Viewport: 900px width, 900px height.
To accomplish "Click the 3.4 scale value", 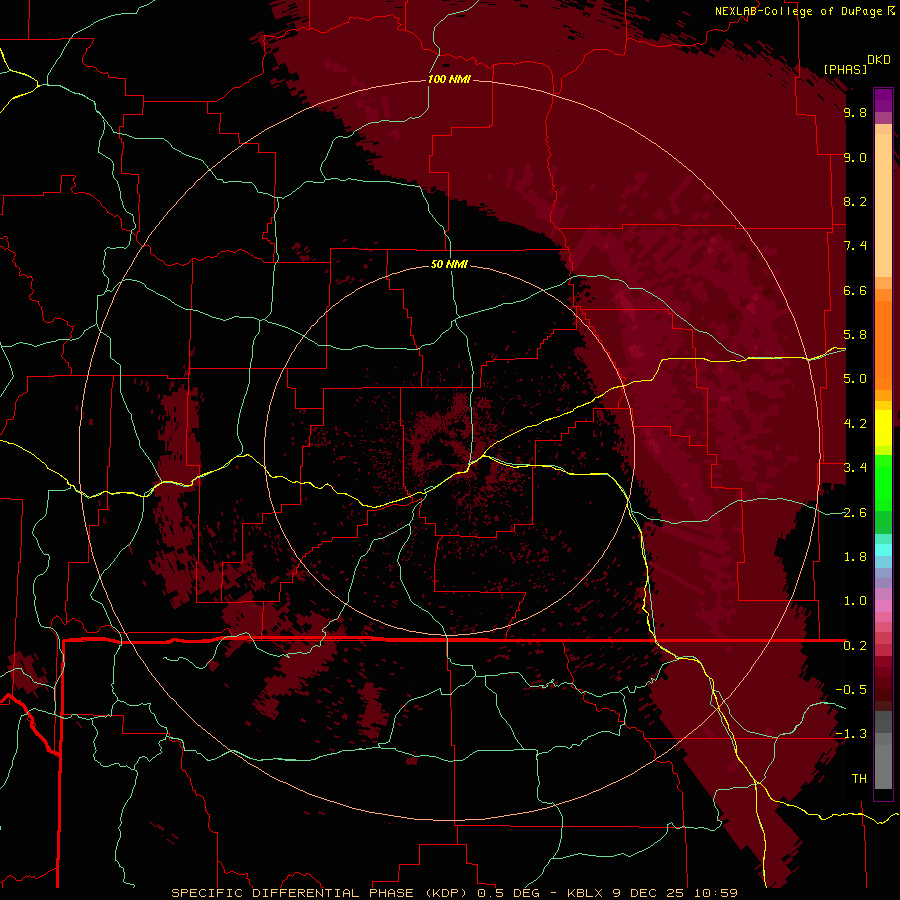I will tap(855, 468).
